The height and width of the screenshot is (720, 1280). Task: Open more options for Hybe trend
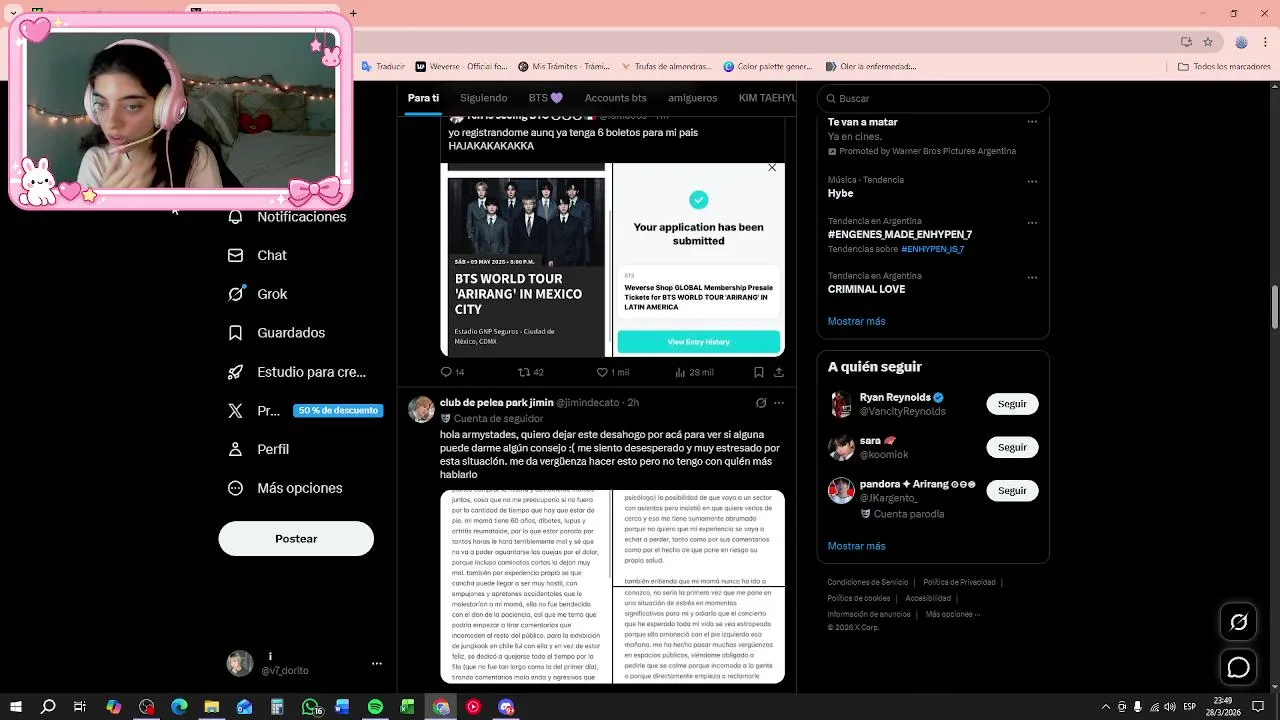tap(1032, 182)
